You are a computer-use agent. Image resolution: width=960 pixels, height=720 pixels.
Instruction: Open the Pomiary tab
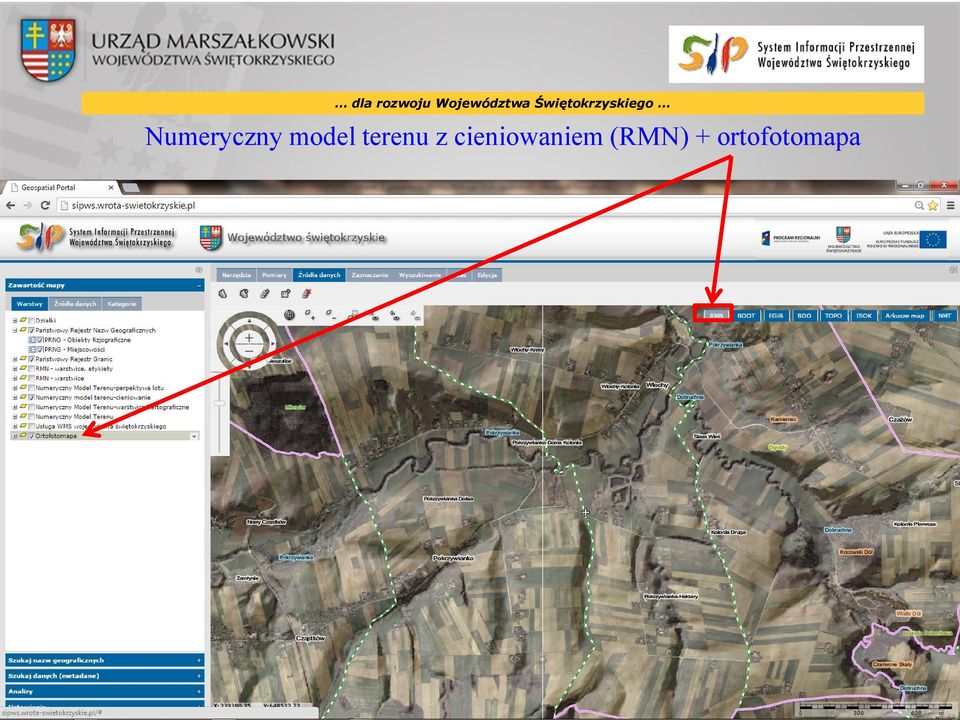click(274, 276)
